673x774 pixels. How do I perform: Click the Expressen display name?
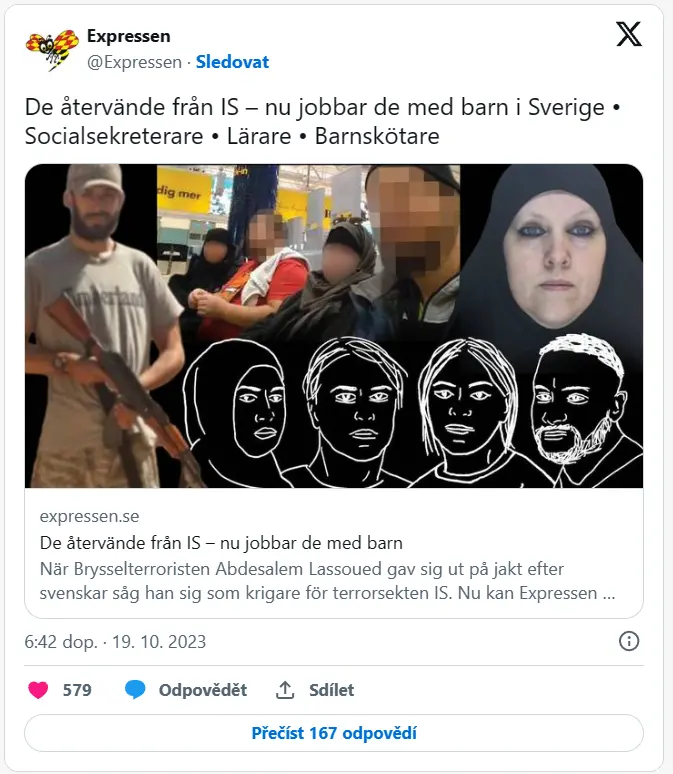coord(128,36)
